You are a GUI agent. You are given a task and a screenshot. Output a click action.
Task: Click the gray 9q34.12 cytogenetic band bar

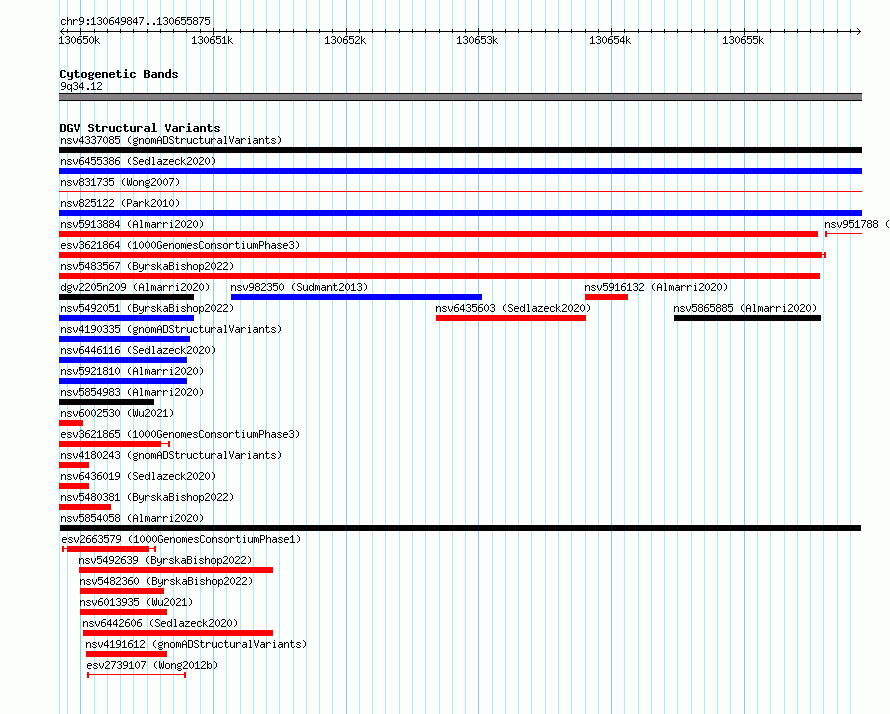coord(460,97)
